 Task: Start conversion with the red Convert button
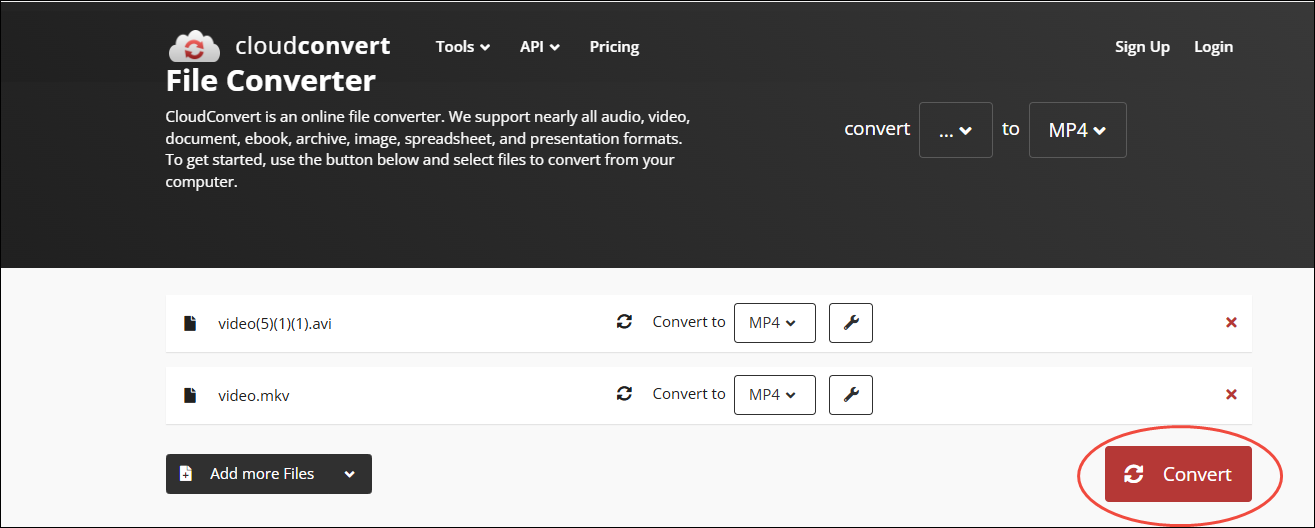[x=1178, y=474]
